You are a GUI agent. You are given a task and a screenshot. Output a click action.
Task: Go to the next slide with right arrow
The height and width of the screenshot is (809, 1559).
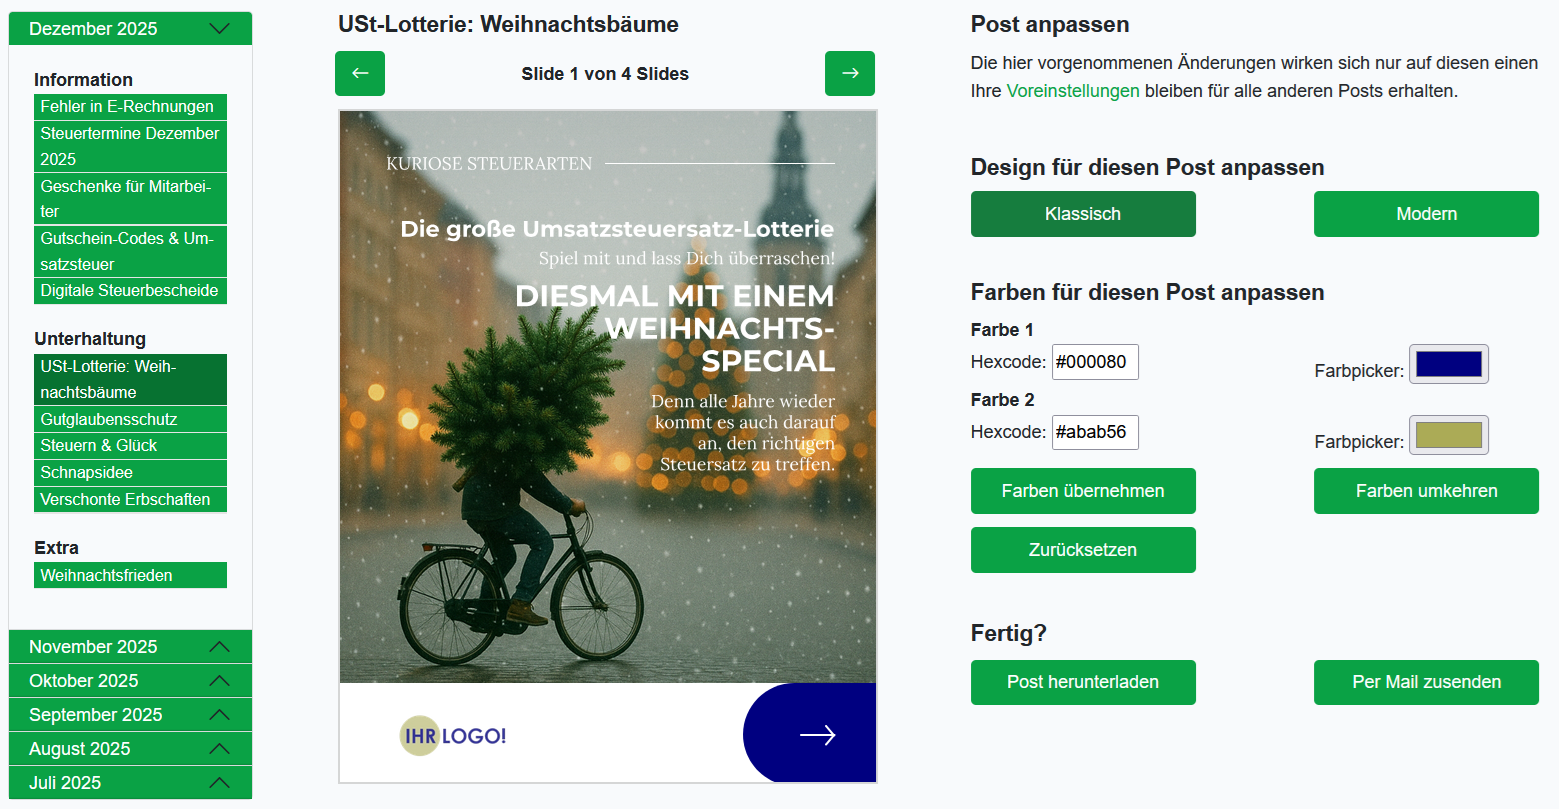849,73
